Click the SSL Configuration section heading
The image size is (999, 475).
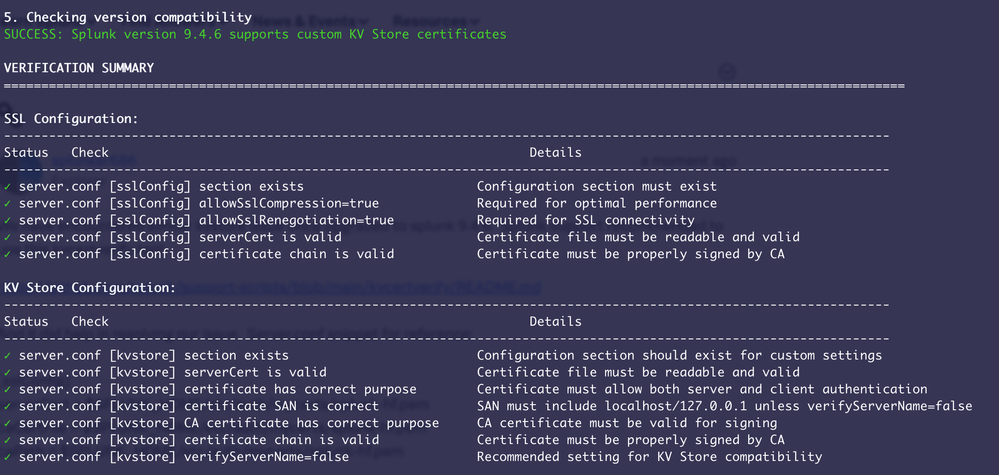(71, 118)
